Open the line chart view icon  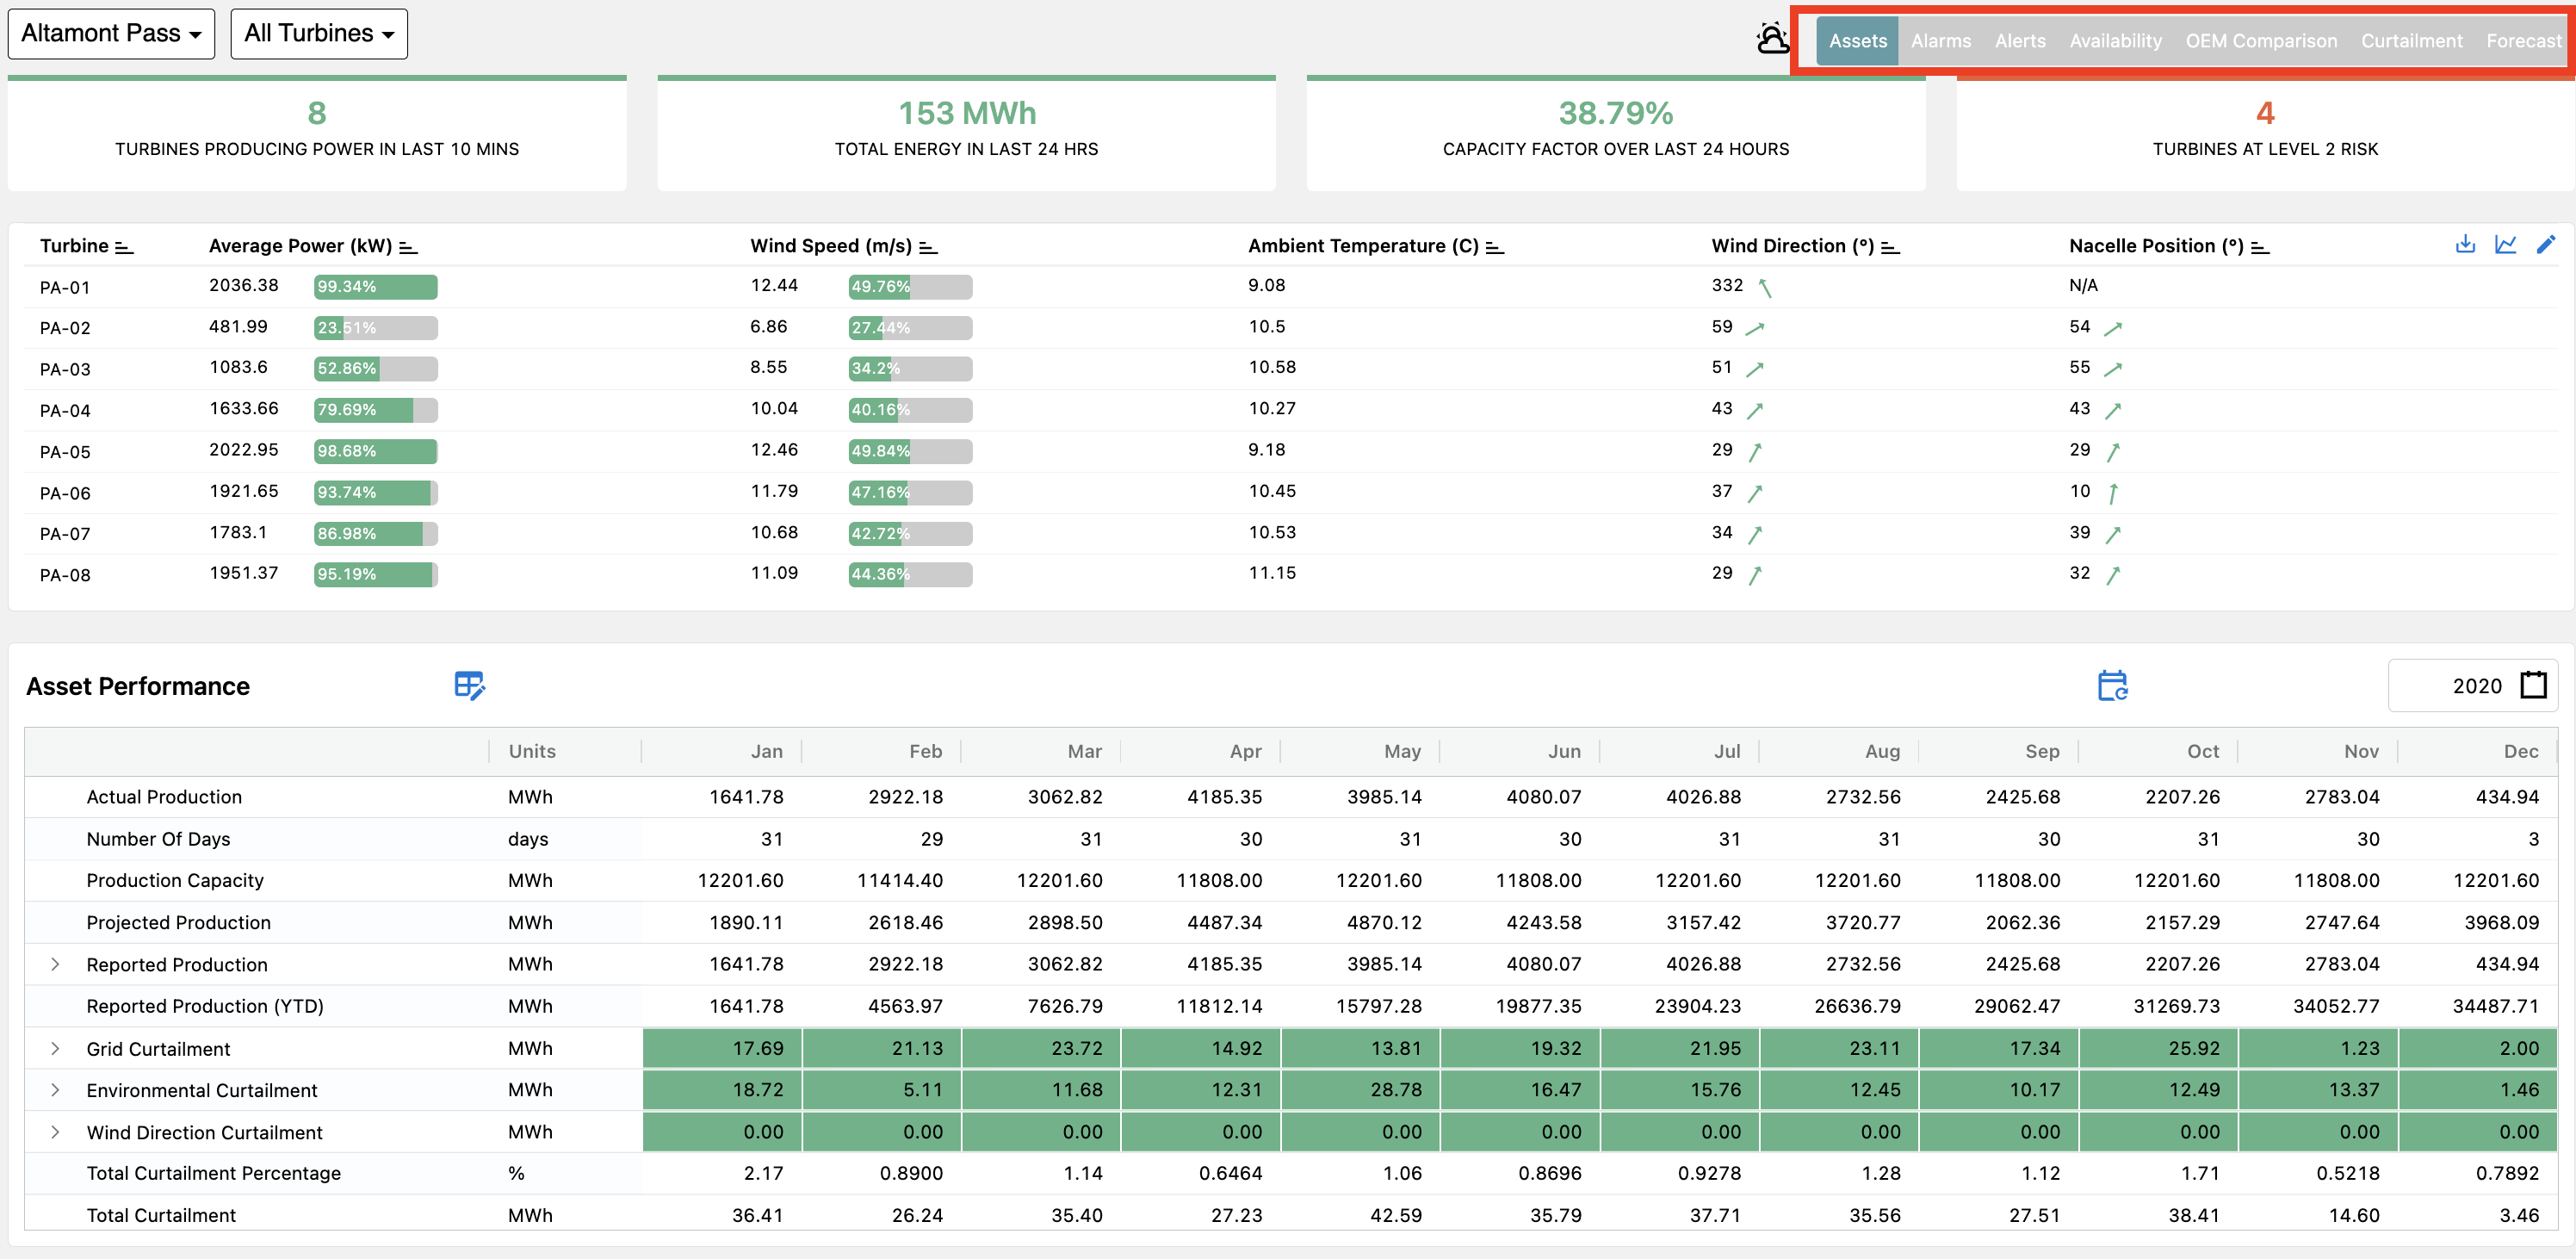(2505, 244)
